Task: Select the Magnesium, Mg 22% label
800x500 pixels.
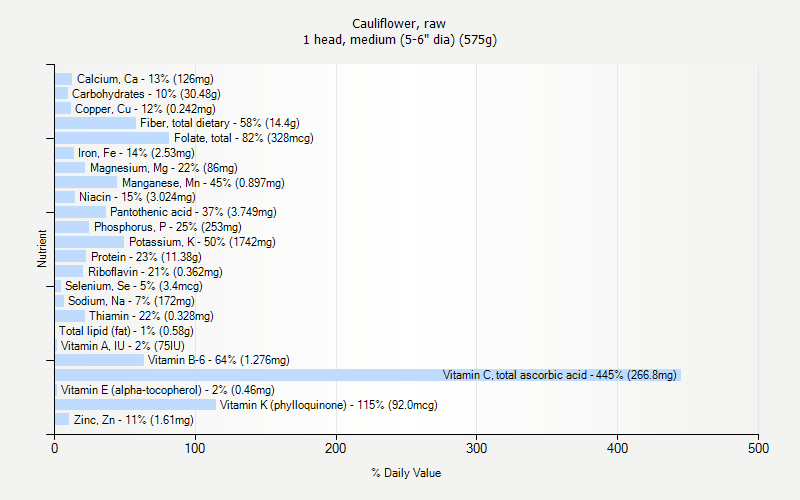Action: tap(164, 168)
